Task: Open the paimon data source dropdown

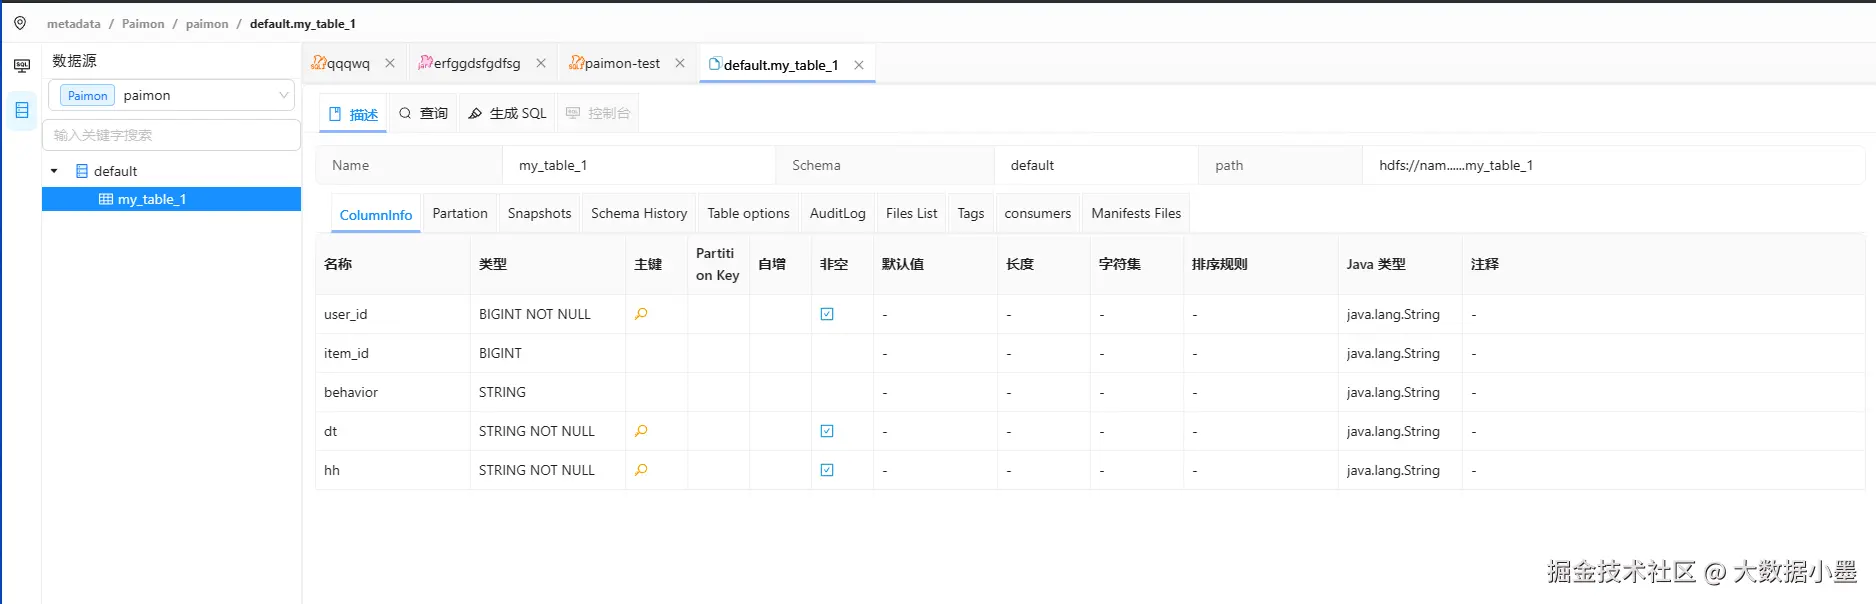Action: point(172,95)
